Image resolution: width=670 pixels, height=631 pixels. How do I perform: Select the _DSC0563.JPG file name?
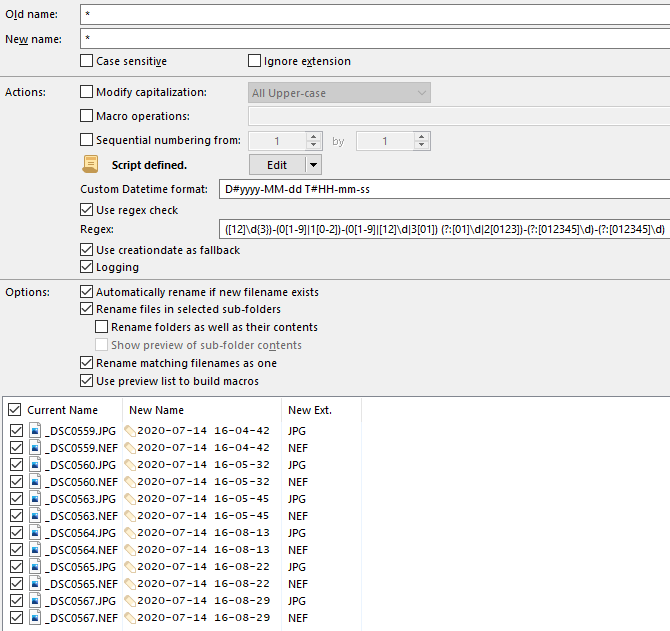(80, 499)
